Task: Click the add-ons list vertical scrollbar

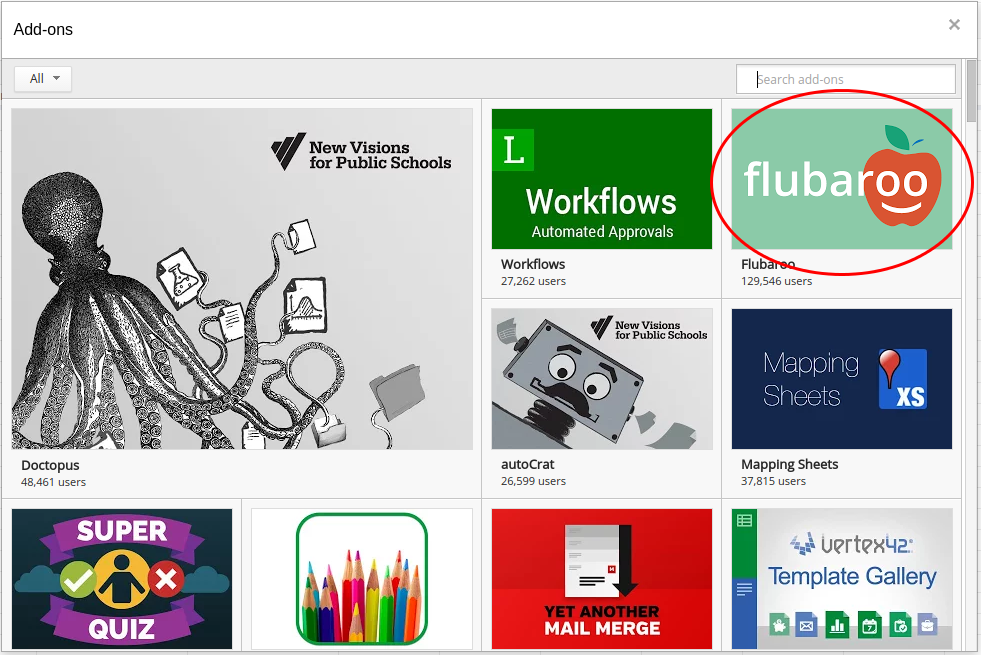Action: (972, 91)
